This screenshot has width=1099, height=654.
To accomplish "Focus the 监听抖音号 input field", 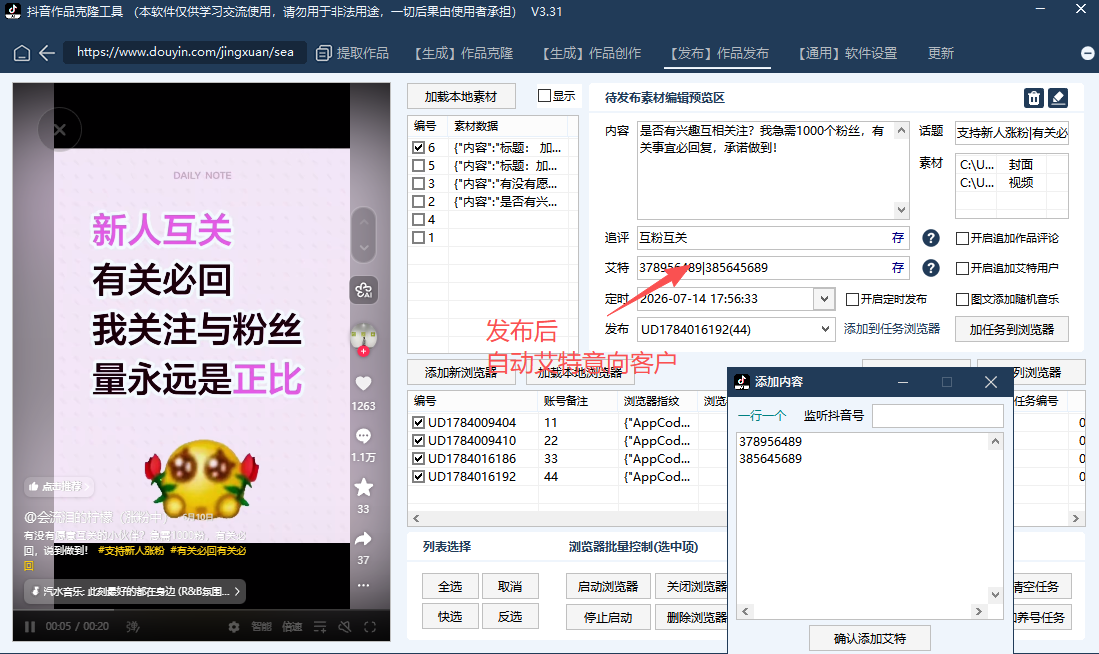I will [x=938, y=416].
